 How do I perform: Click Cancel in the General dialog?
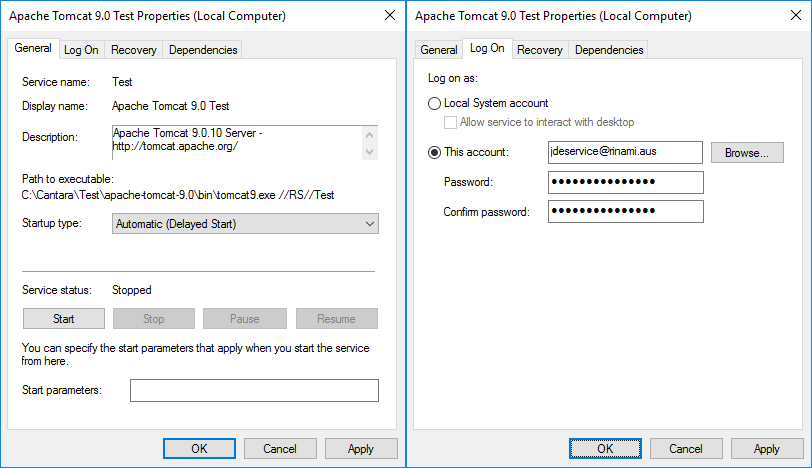pyautogui.click(x=280, y=449)
